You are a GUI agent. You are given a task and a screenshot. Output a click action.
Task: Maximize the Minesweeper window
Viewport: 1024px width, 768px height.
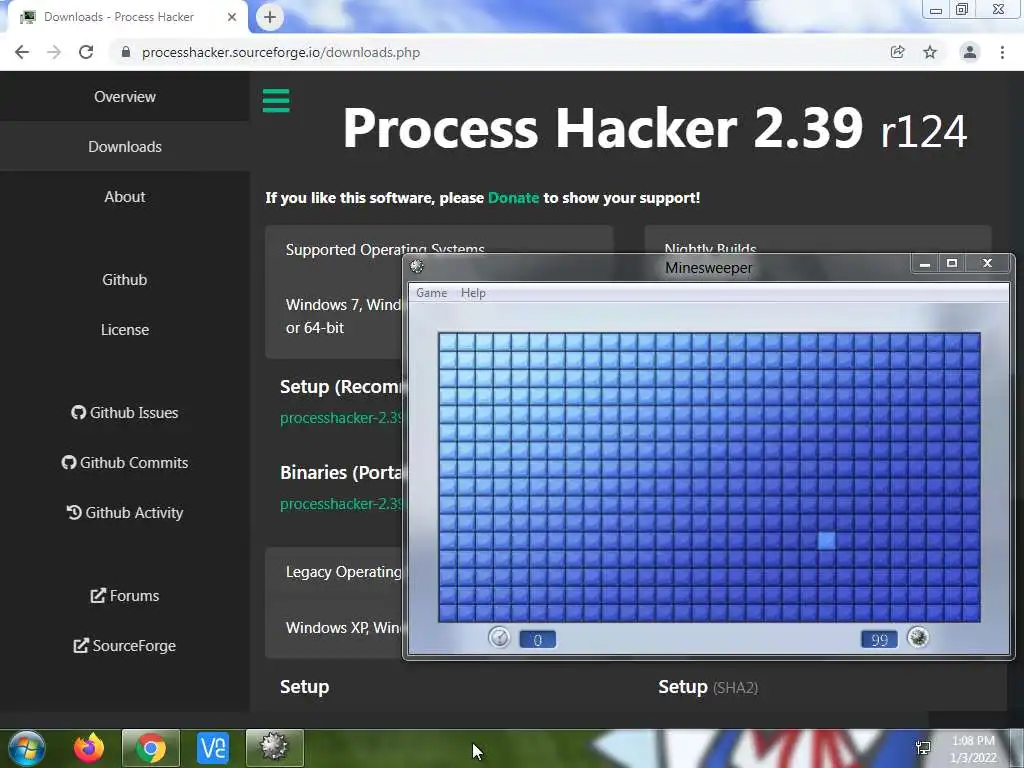coord(952,263)
